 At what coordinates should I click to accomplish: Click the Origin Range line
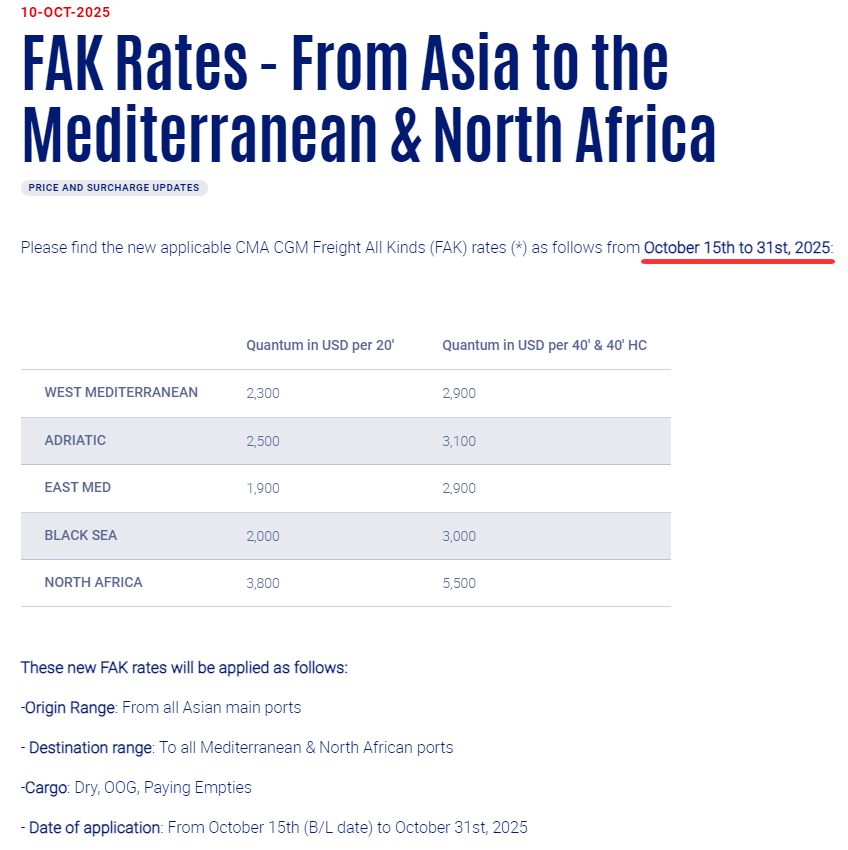[161, 707]
